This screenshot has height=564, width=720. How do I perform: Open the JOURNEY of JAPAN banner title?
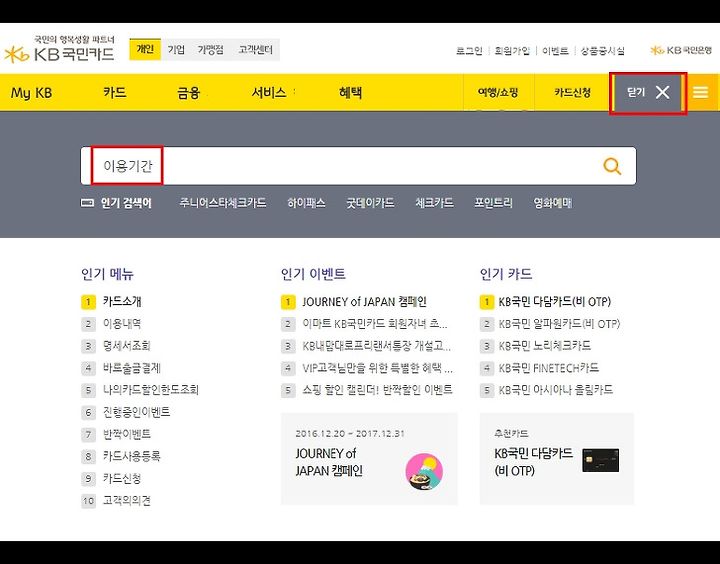pyautogui.click(x=329, y=462)
